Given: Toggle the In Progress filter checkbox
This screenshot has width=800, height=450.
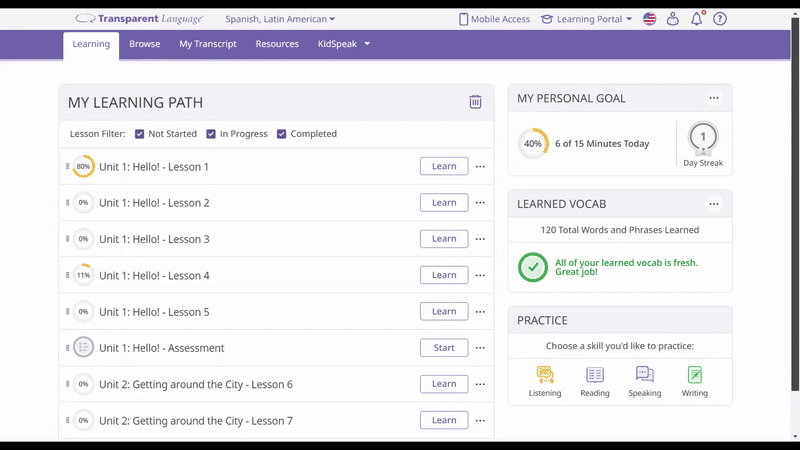Looking at the screenshot, I should coord(211,134).
